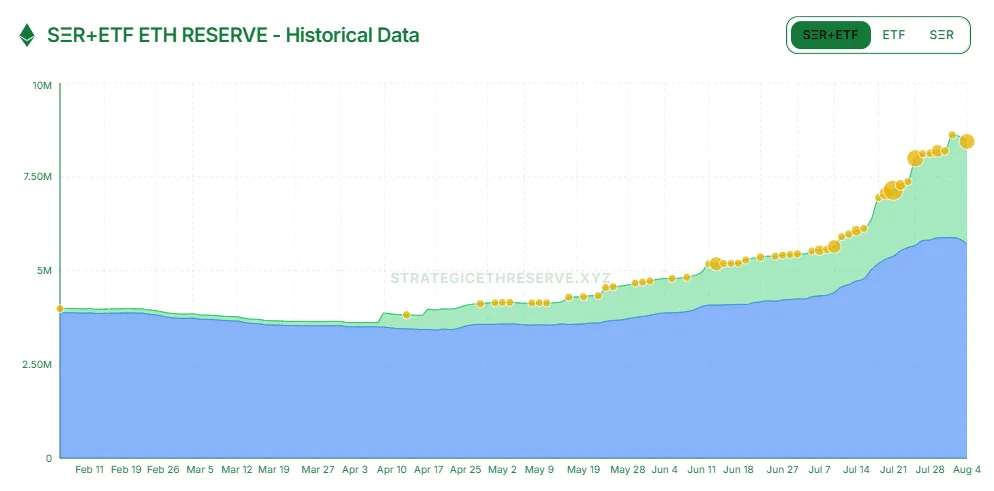Switch chart to ETF only view
Screen dimensions: 994x491
pyautogui.click(x=893, y=35)
